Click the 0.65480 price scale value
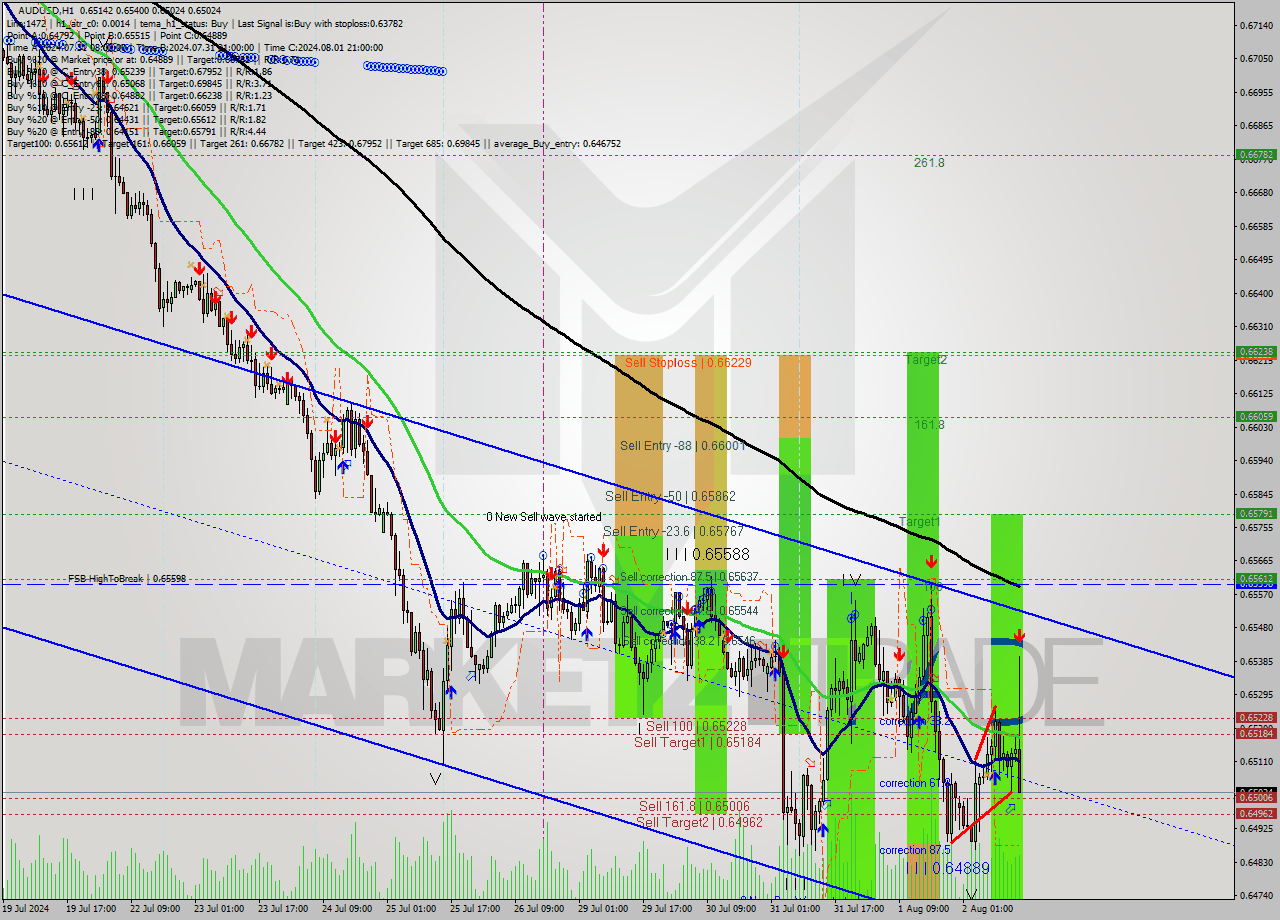1280x920 pixels. pos(1258,628)
